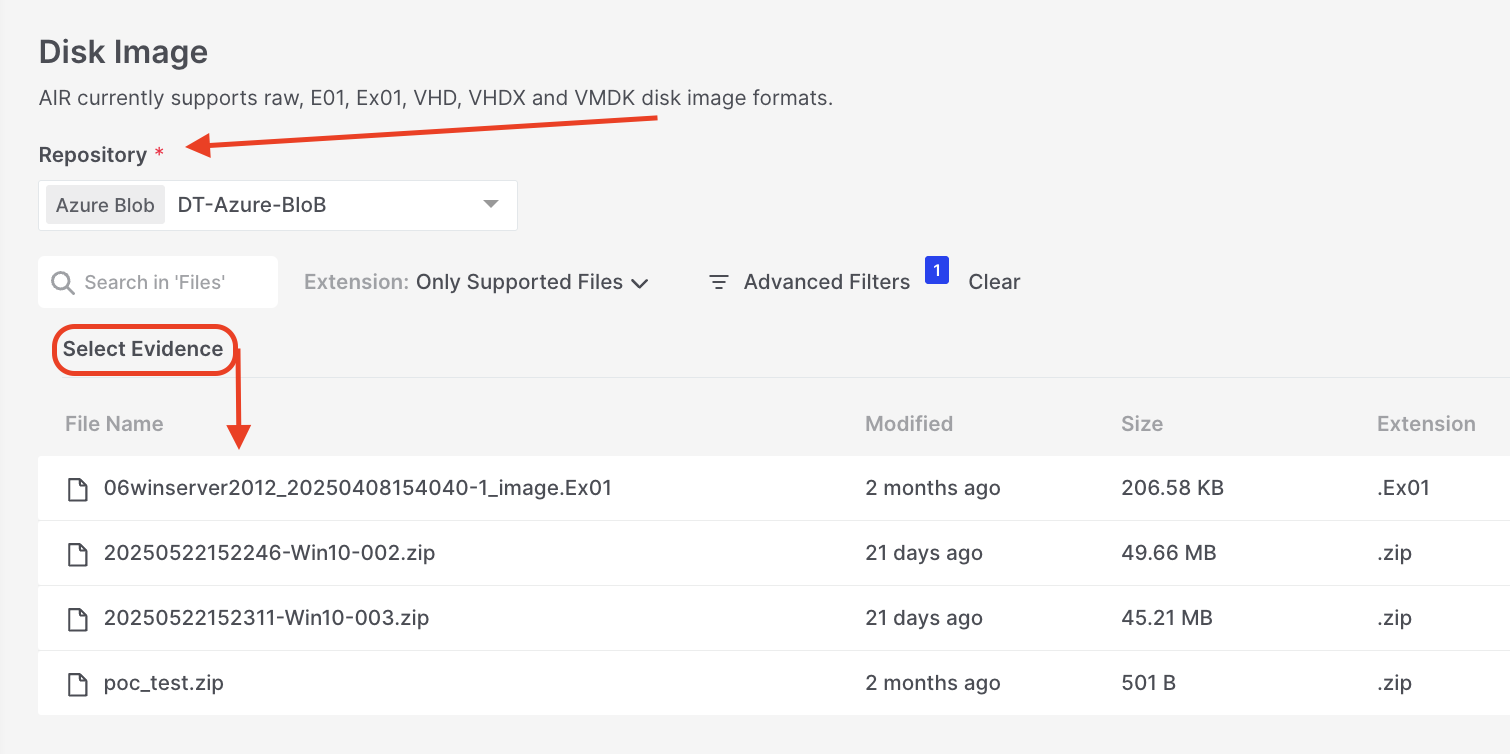Sort by the Size column header
The height and width of the screenshot is (754, 1510).
1141,424
